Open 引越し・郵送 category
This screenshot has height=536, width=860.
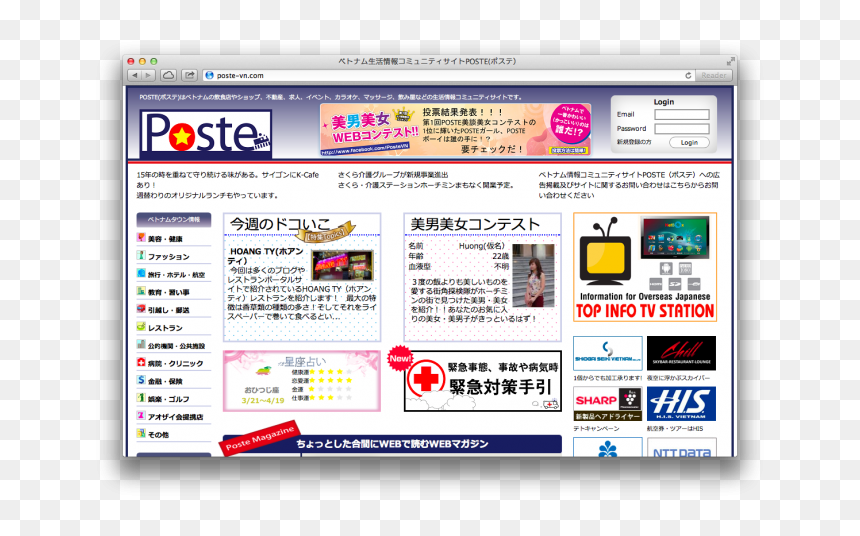pos(168,310)
